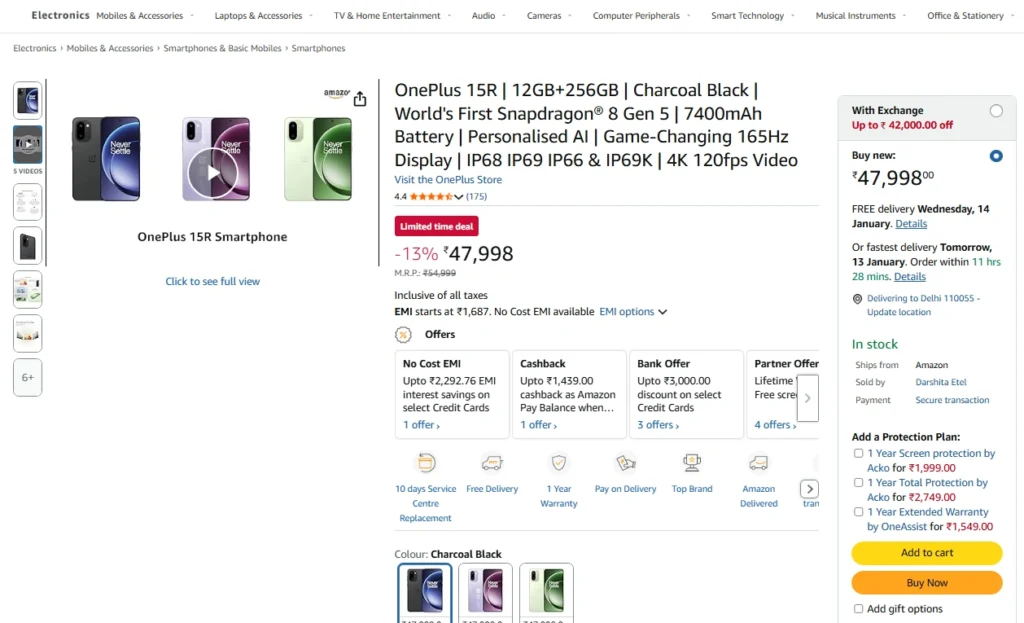Click the Free Delivery truck icon
The height and width of the screenshot is (623, 1024).
click(492, 463)
